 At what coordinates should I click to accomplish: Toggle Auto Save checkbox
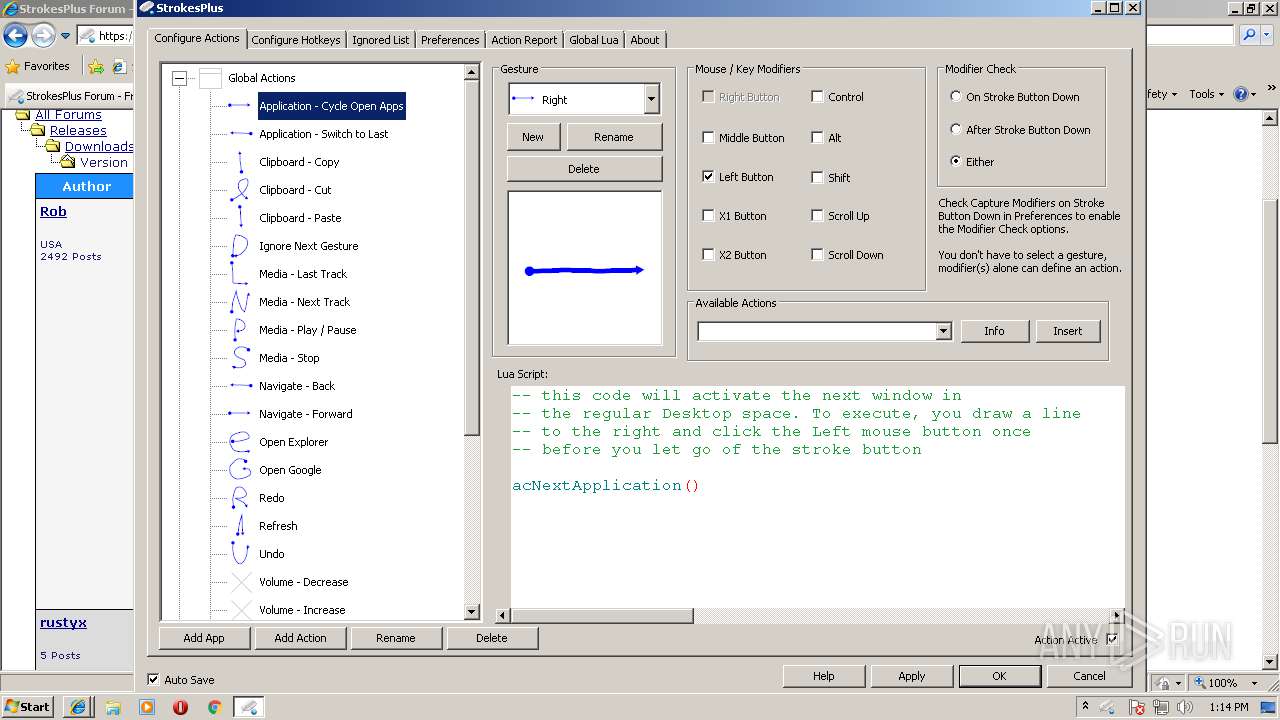[x=153, y=679]
